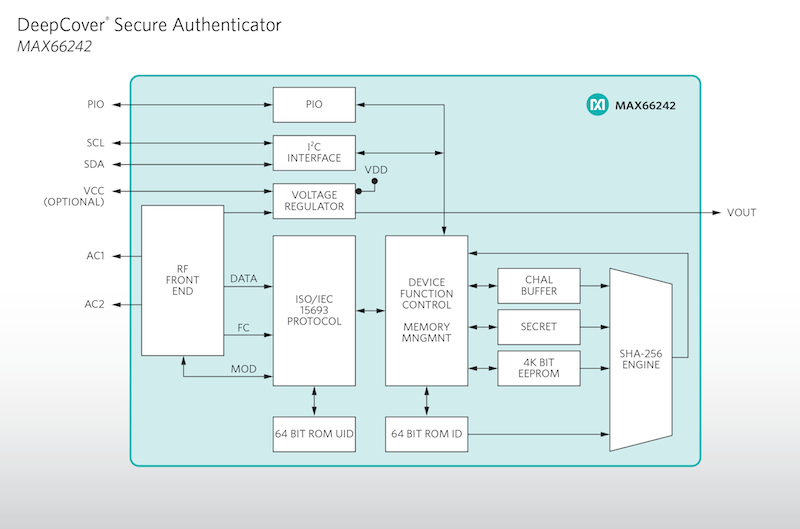Click the Maxim logo icon beside MAX66242
Viewport: 800px width, 529px height.
[x=597, y=105]
